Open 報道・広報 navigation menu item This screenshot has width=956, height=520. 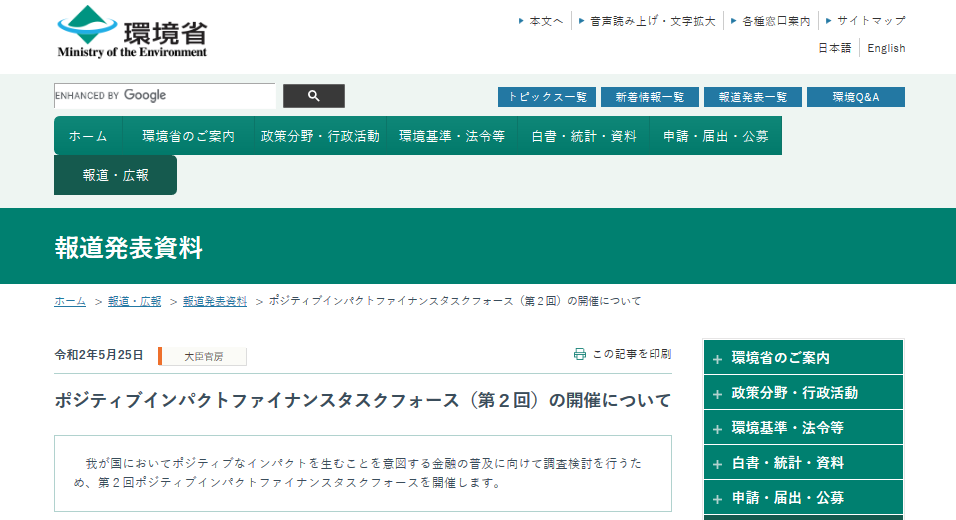click(x=115, y=175)
